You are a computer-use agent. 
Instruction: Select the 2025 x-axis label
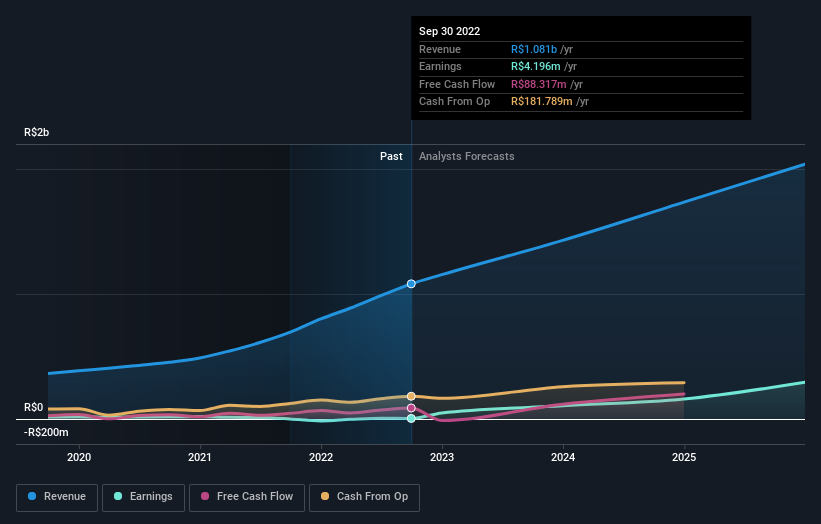pos(684,457)
